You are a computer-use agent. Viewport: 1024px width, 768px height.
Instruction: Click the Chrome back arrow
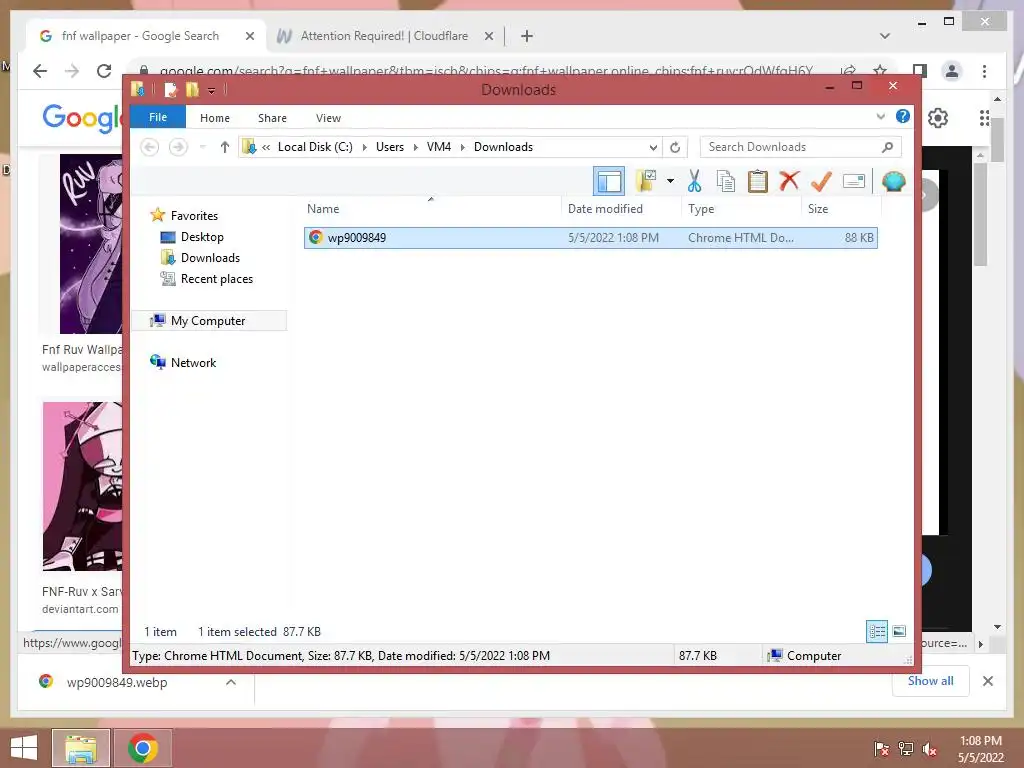point(40,71)
